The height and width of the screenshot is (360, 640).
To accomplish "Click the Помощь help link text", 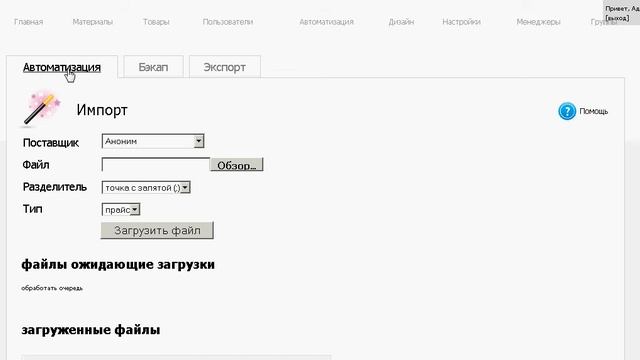I will point(593,111).
